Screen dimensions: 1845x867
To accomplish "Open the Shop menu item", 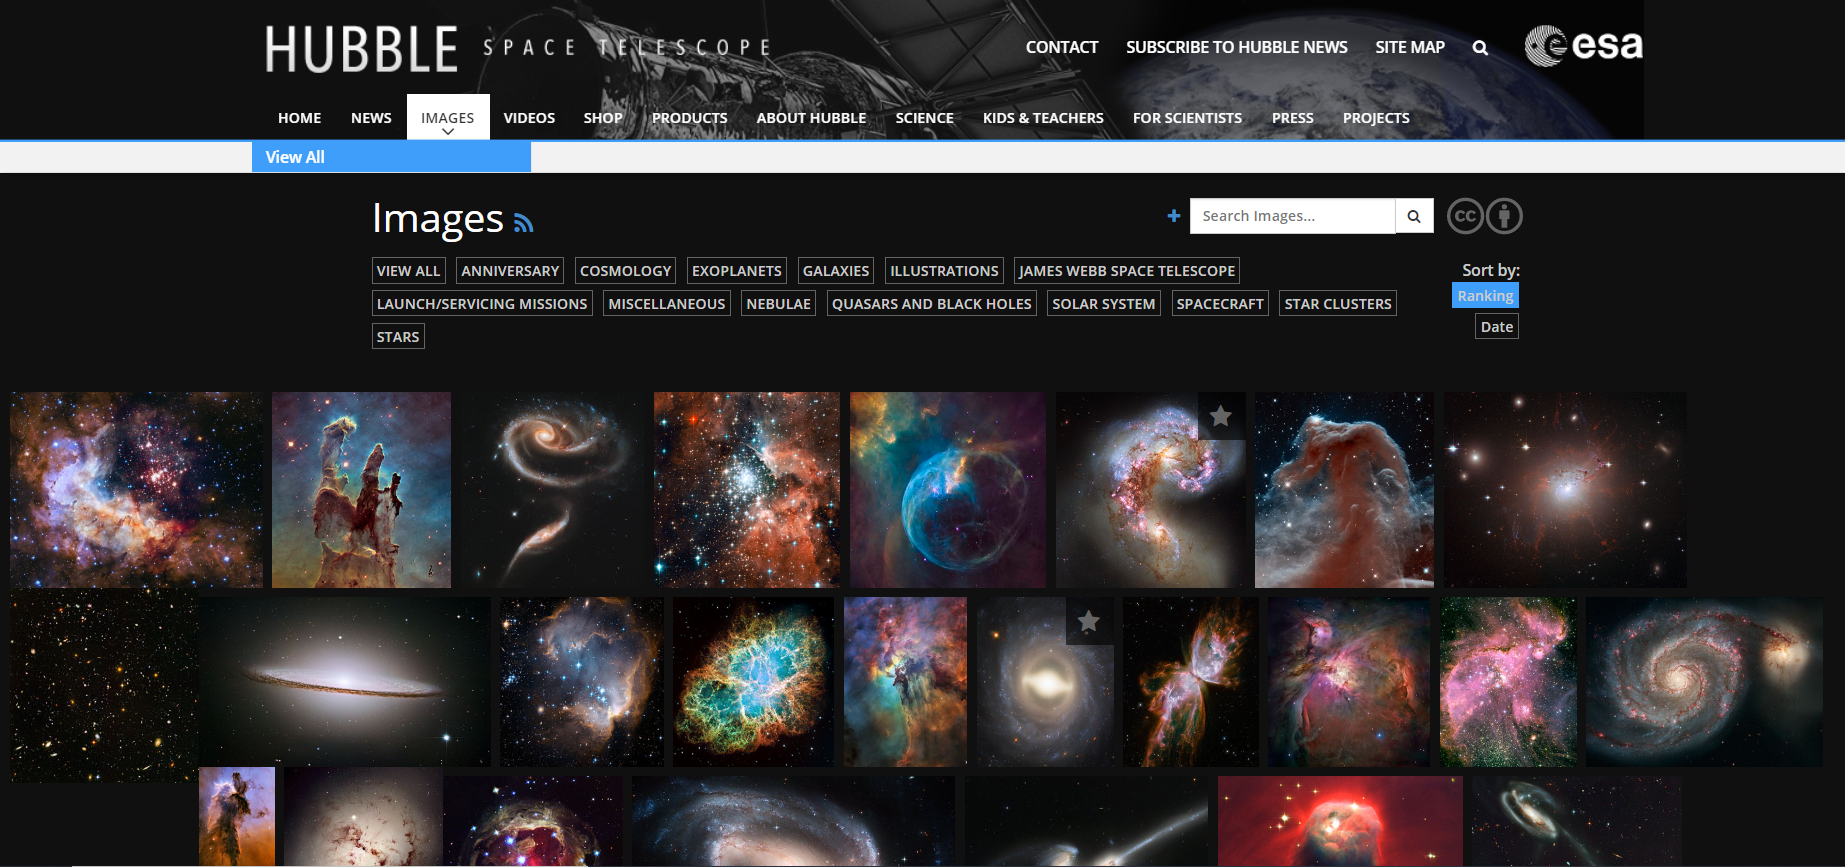I will click(x=603, y=118).
